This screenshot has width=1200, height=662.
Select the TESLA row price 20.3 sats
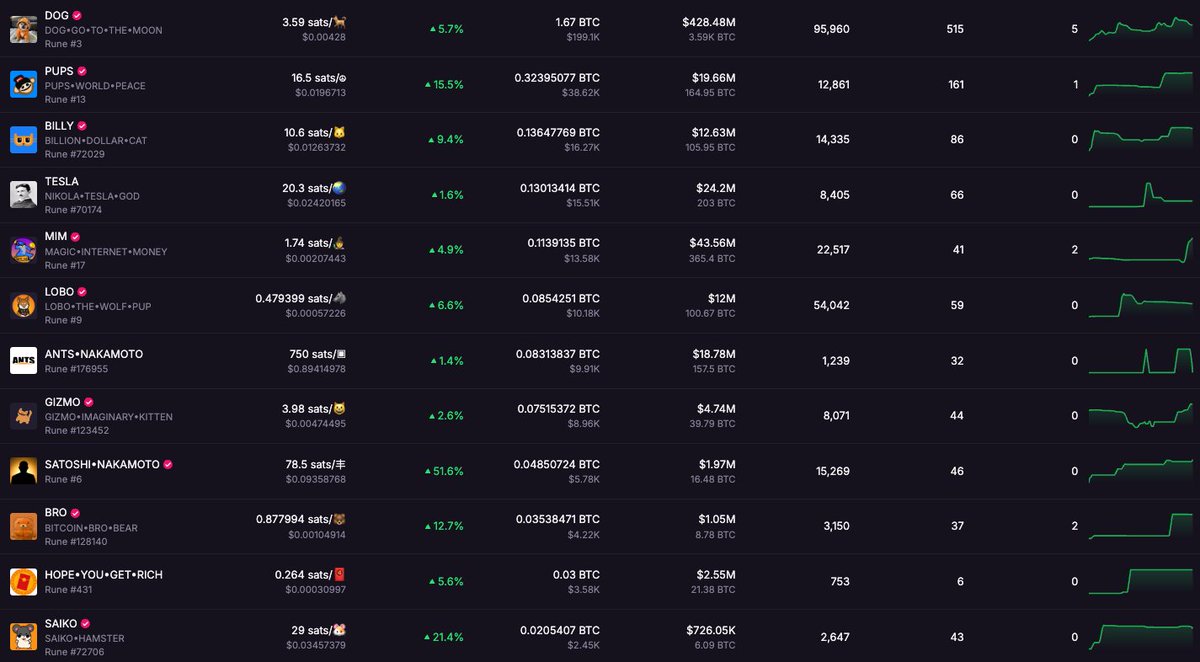[314, 187]
